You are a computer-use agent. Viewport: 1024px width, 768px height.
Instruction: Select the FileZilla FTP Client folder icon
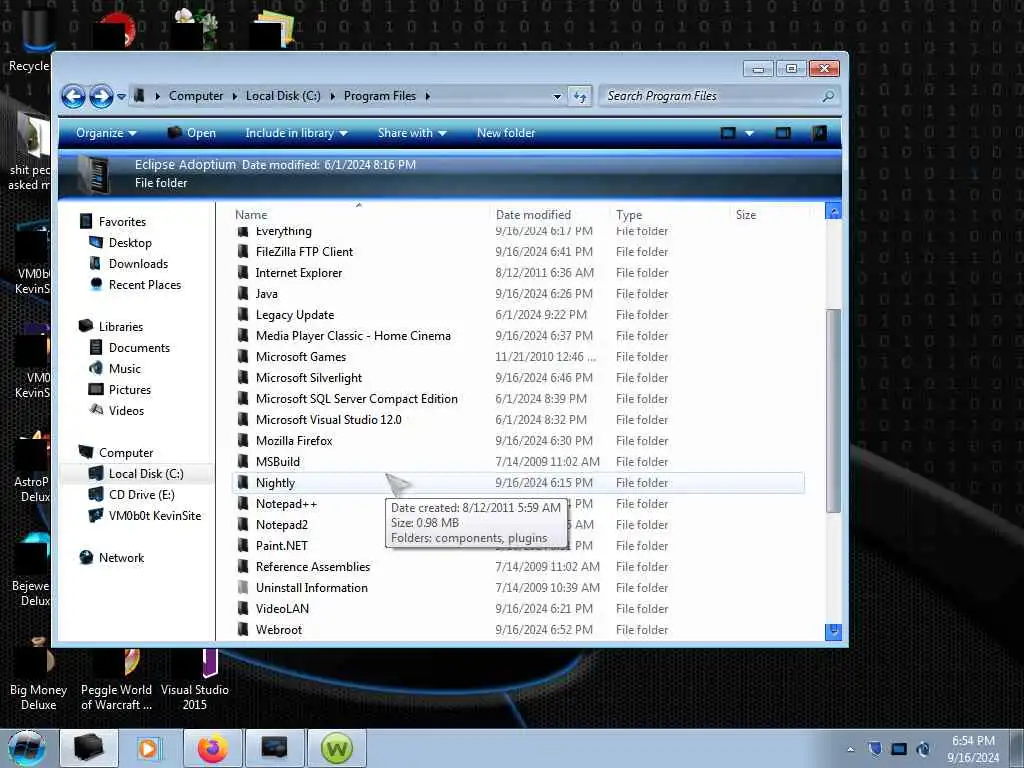(x=243, y=251)
